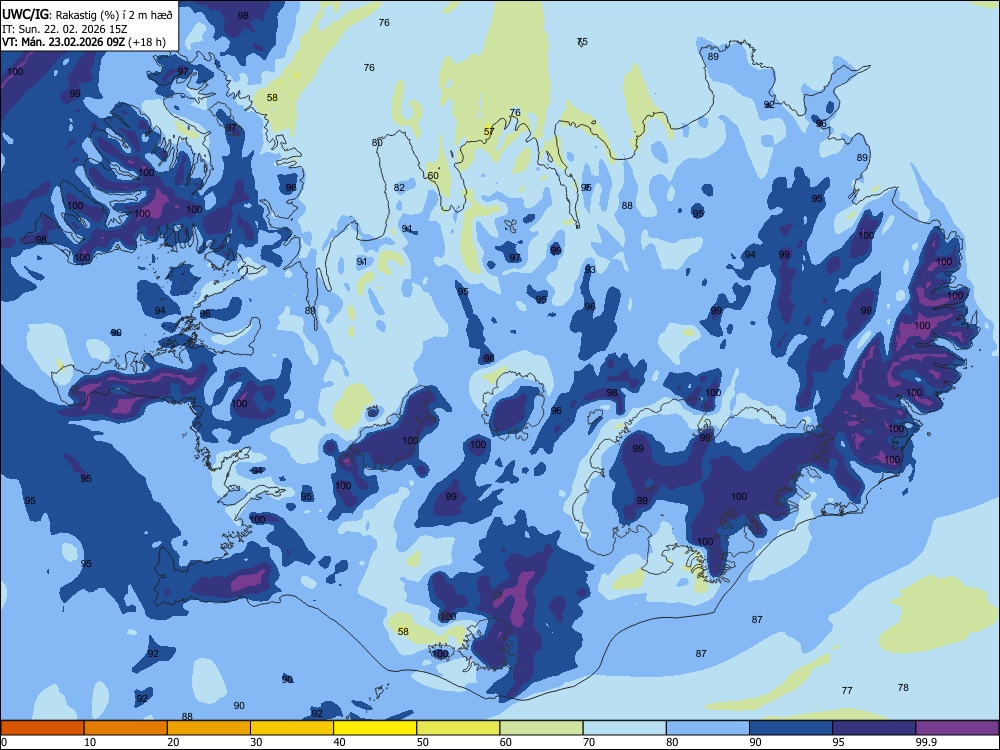Click the purple legend swatch above 99.9

pyautogui.click(x=957, y=728)
